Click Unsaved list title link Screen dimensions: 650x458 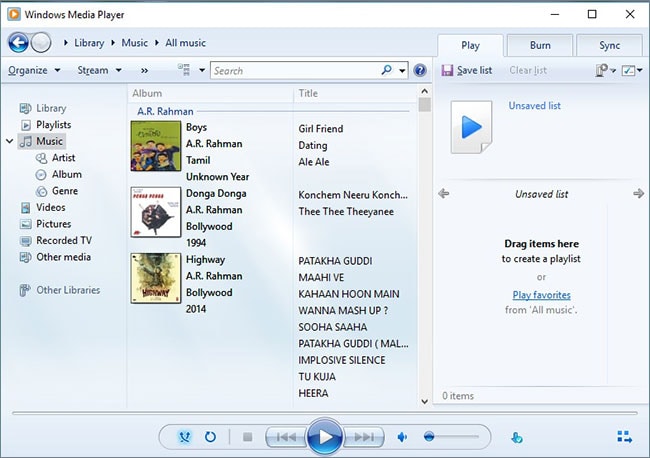pos(534,106)
